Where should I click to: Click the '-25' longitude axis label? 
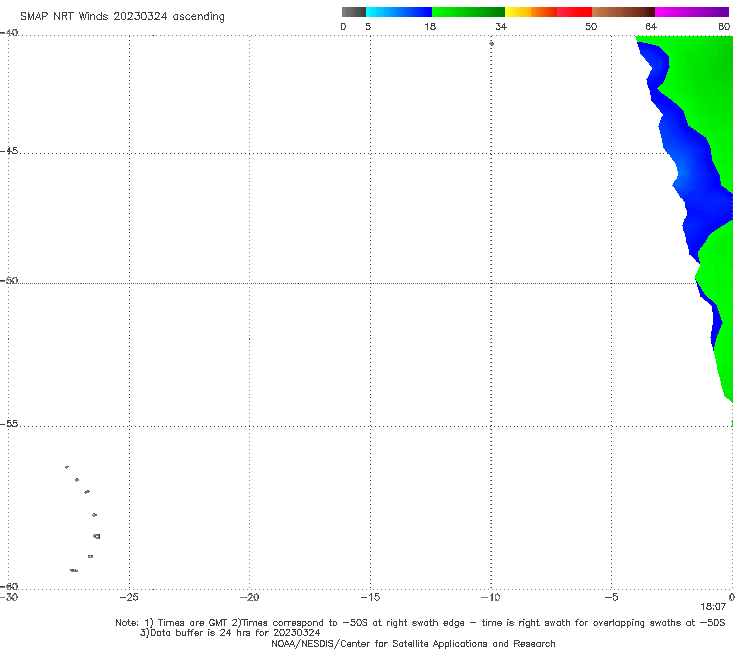(129, 597)
